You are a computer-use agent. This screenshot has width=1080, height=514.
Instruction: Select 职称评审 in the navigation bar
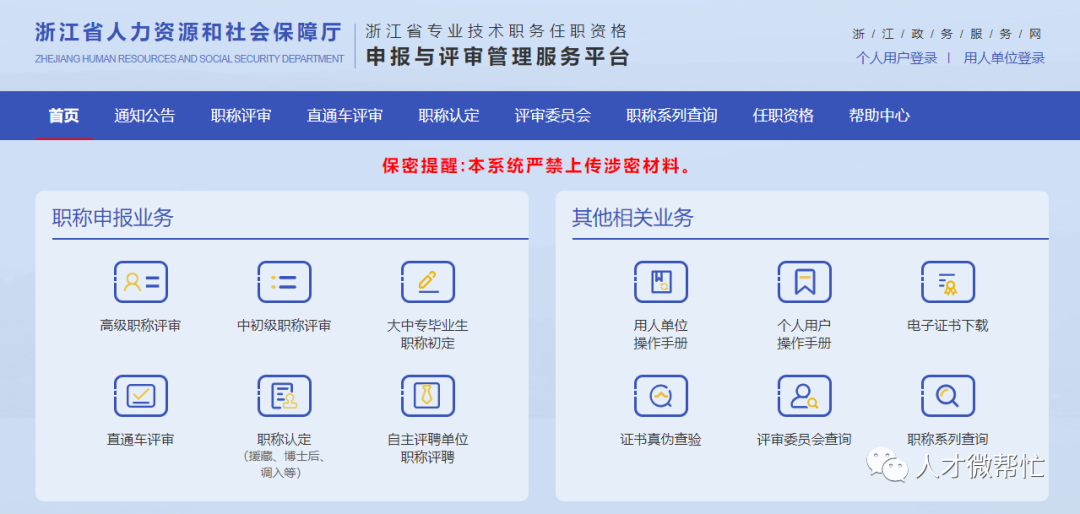(x=241, y=116)
